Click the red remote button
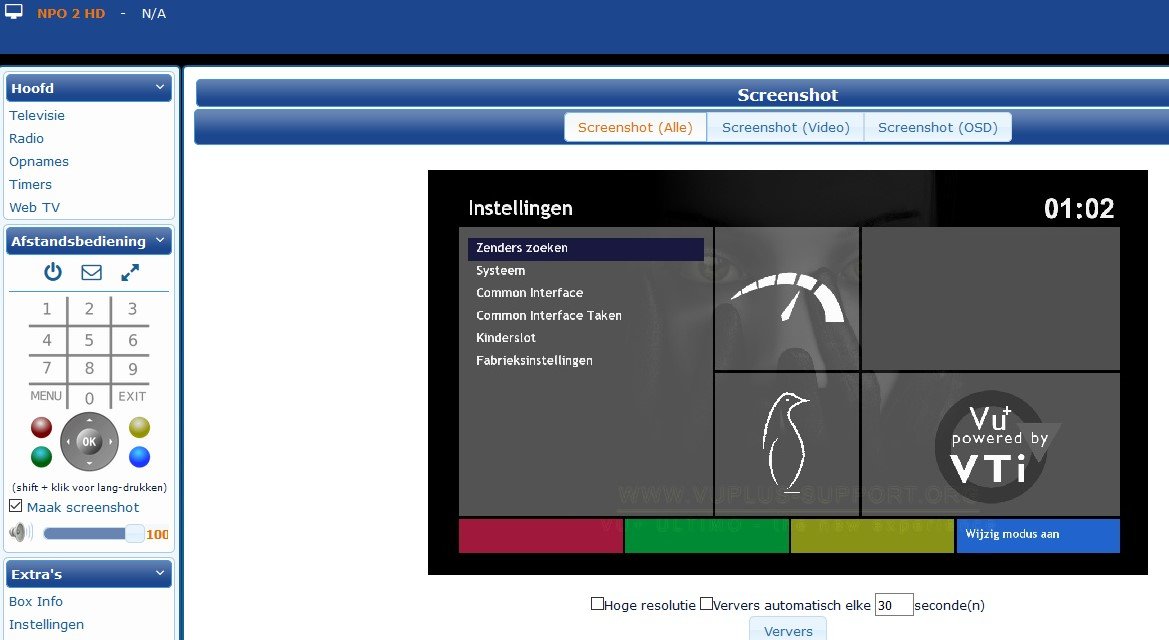The height and width of the screenshot is (640, 1169). 41,427
